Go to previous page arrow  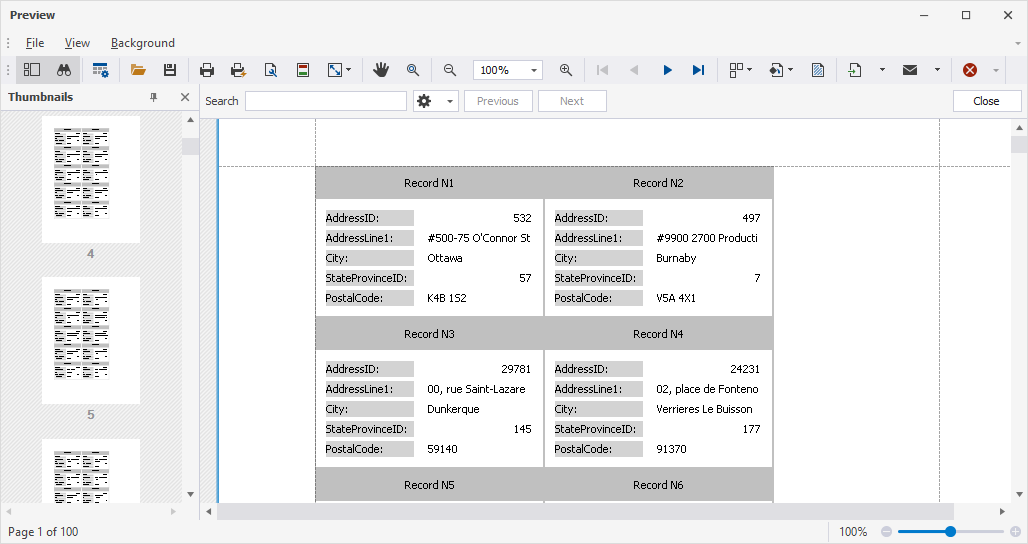pos(634,69)
